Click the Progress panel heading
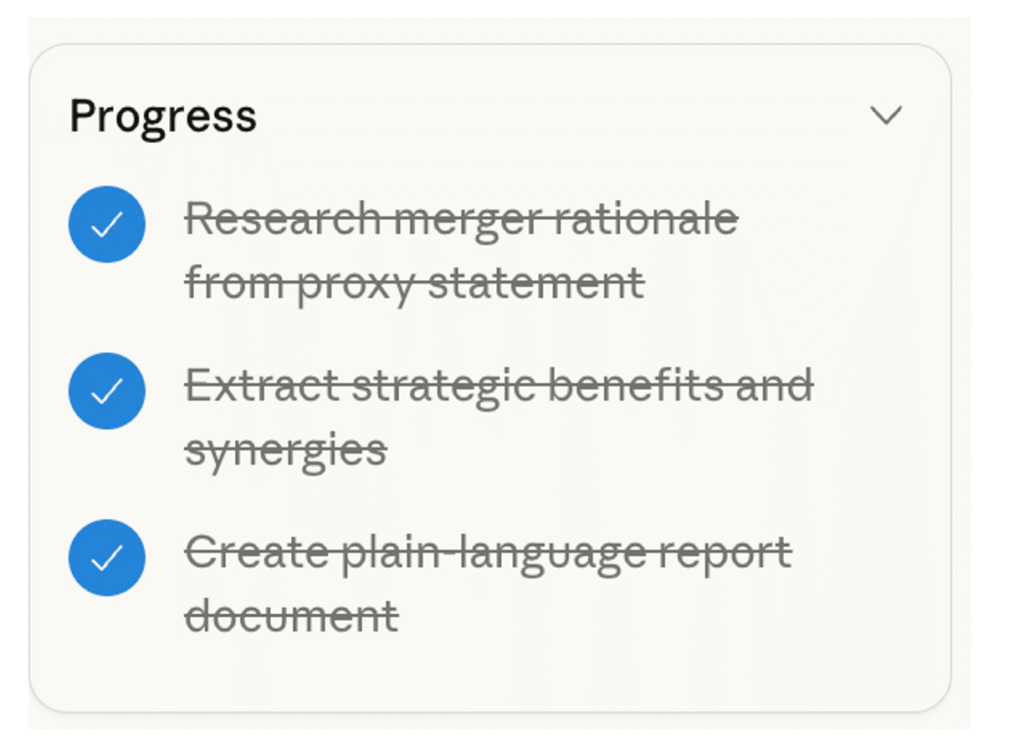This screenshot has width=1024, height=741. click(163, 117)
